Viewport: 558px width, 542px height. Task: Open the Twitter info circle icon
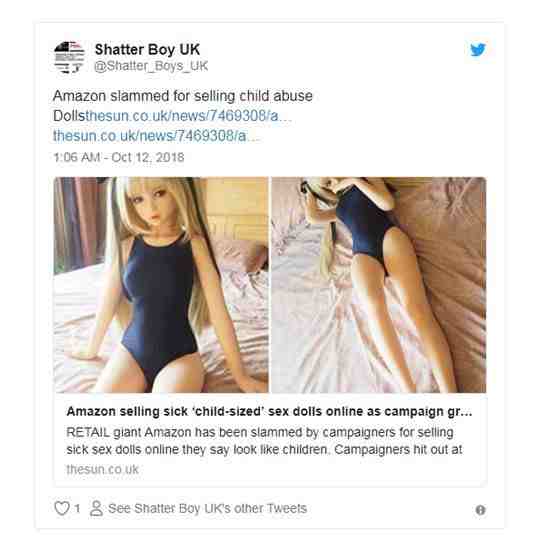(x=480, y=510)
